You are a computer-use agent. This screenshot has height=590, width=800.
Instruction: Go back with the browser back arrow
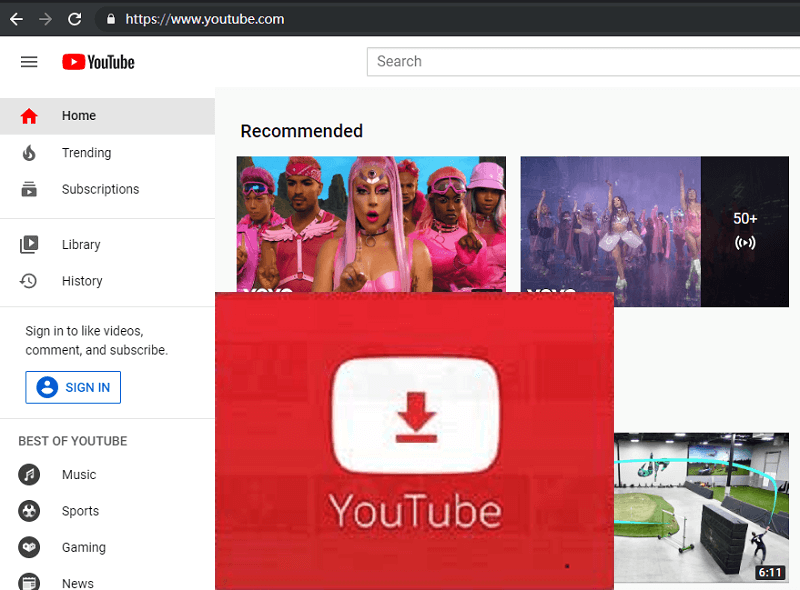16,19
